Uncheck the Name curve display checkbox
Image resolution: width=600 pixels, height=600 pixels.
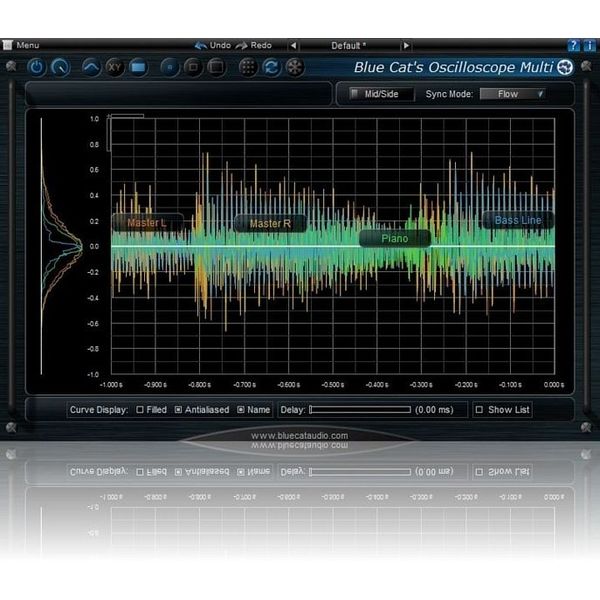[x=241, y=410]
